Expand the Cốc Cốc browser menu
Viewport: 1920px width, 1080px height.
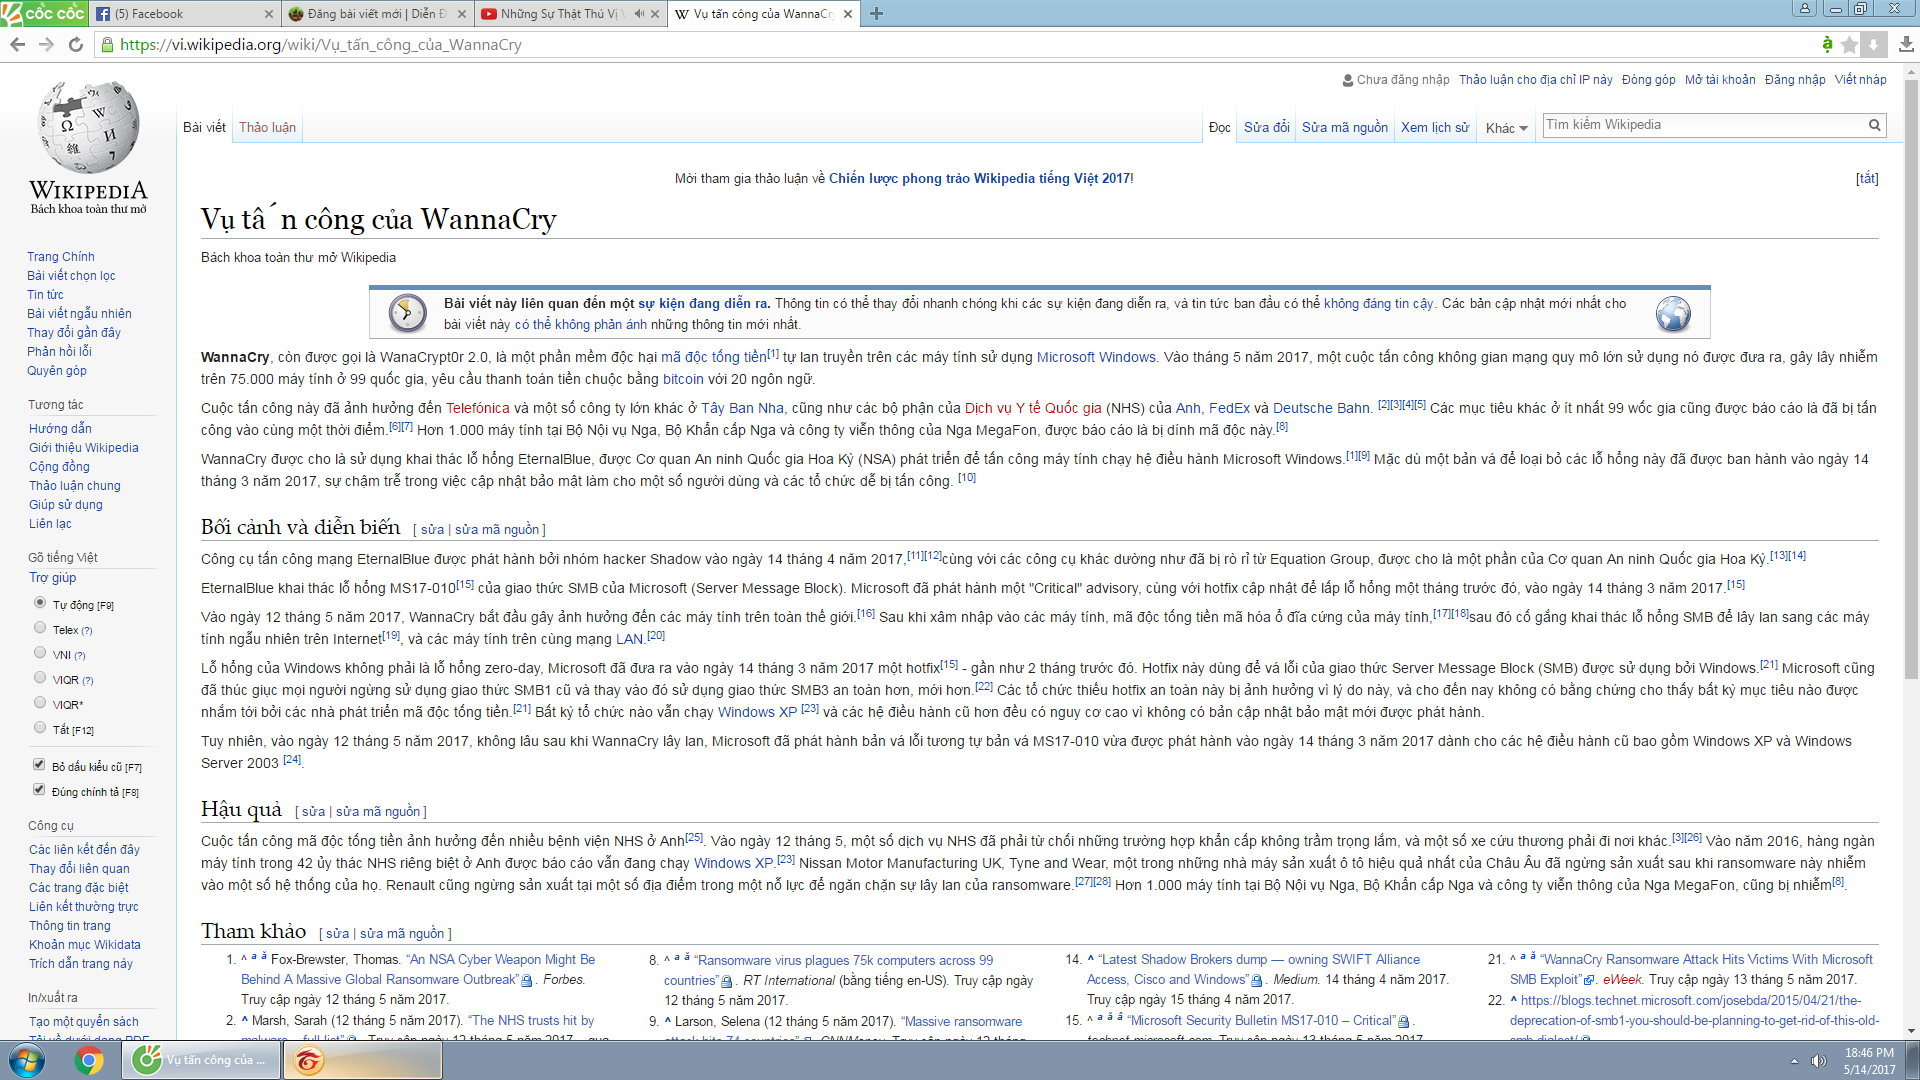(x=43, y=13)
